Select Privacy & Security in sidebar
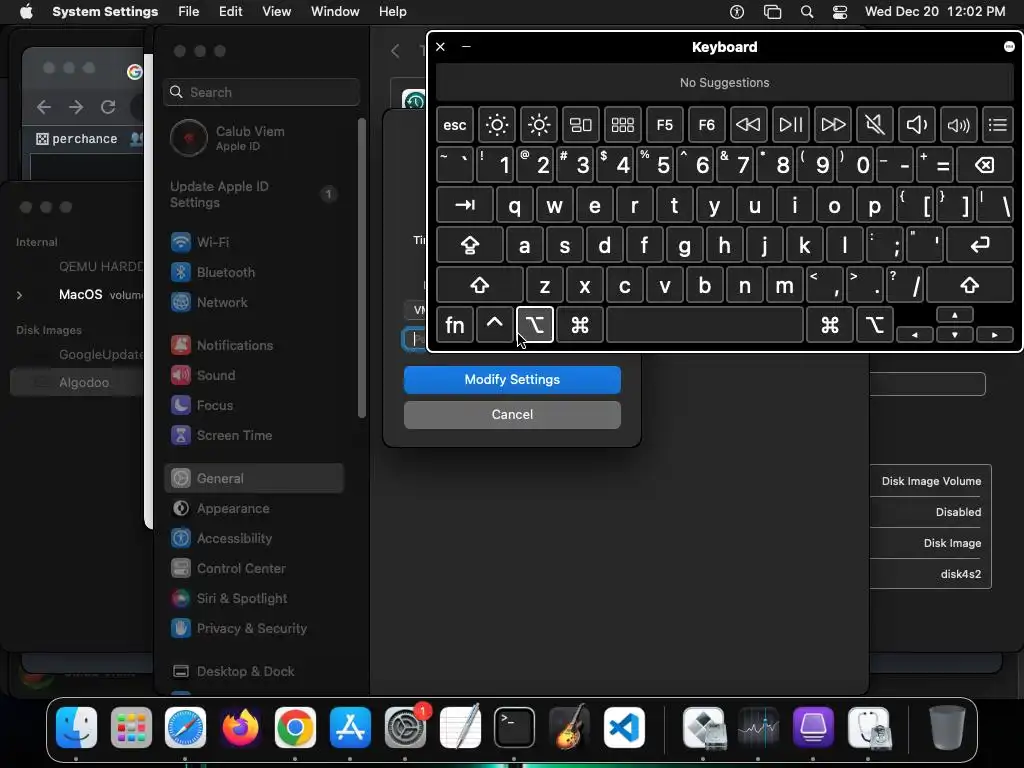The height and width of the screenshot is (768, 1024). click(253, 629)
